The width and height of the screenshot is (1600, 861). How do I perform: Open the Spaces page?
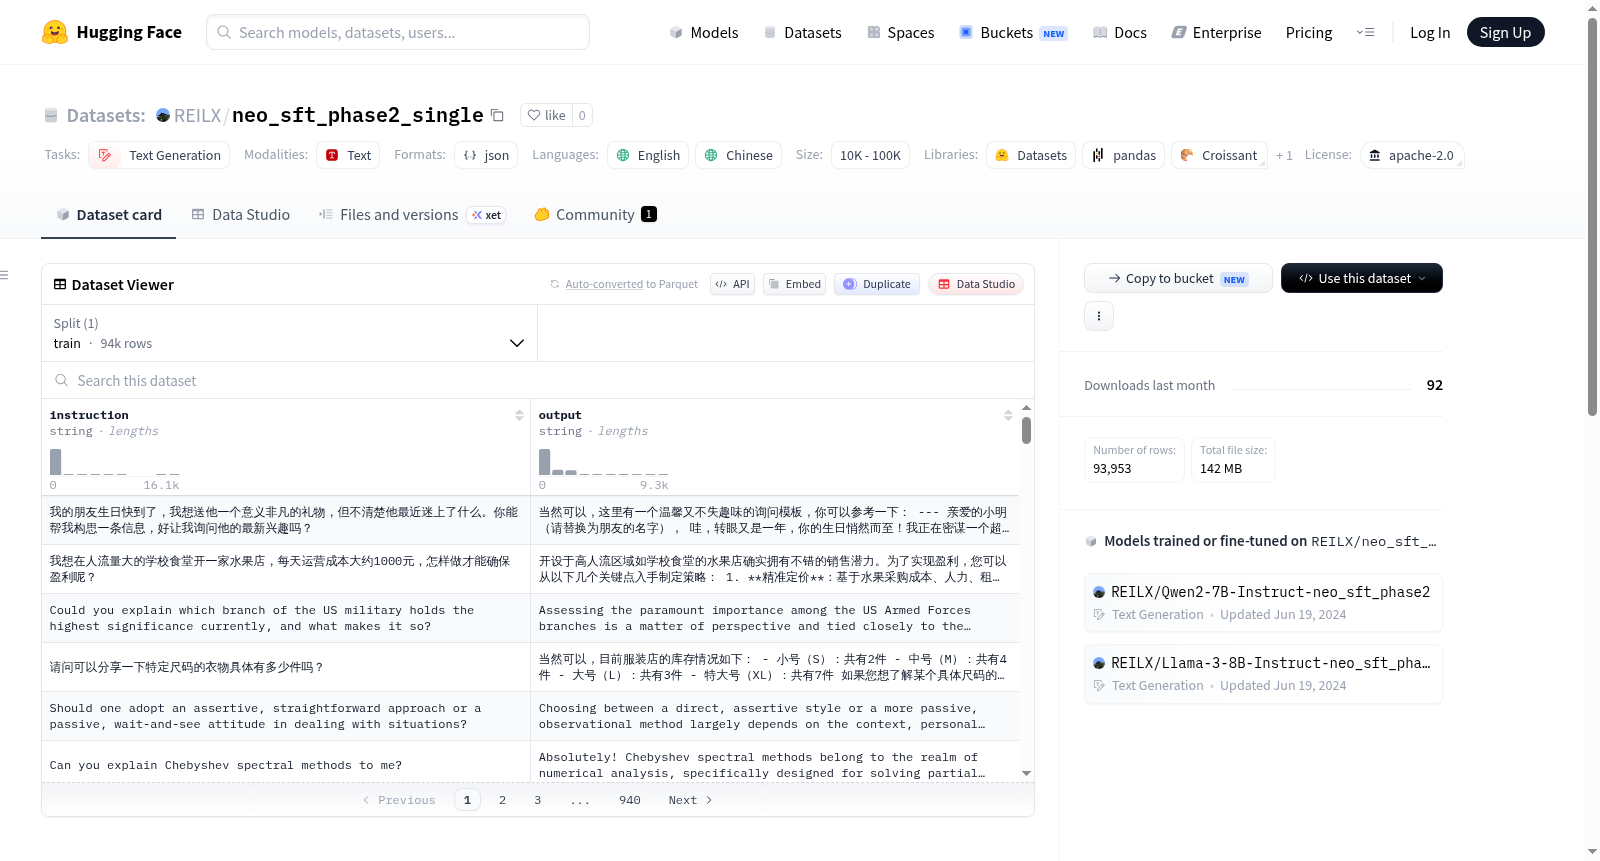coord(900,32)
